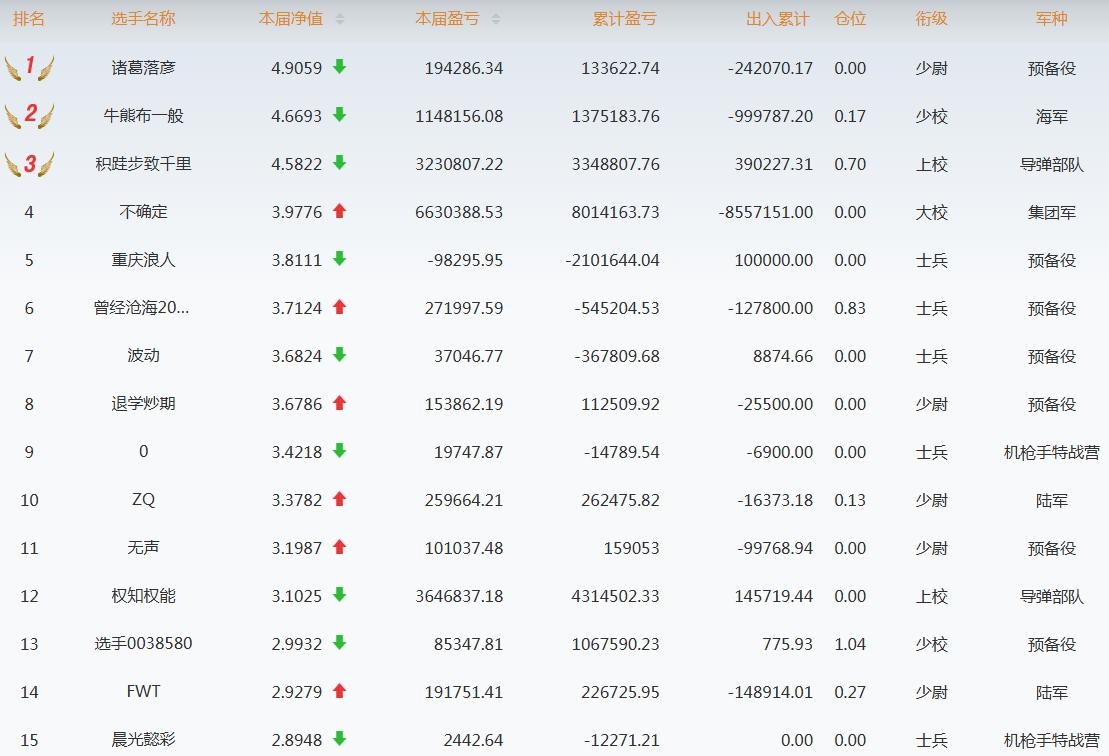Viewport: 1109px width, 756px height.
Task: Click green down arrow beside 3.1025
Action: (x=339, y=595)
